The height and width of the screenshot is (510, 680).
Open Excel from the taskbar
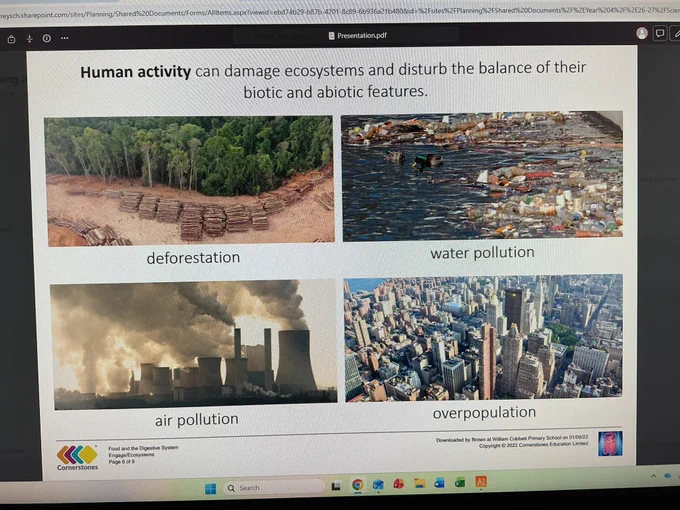[x=460, y=482]
